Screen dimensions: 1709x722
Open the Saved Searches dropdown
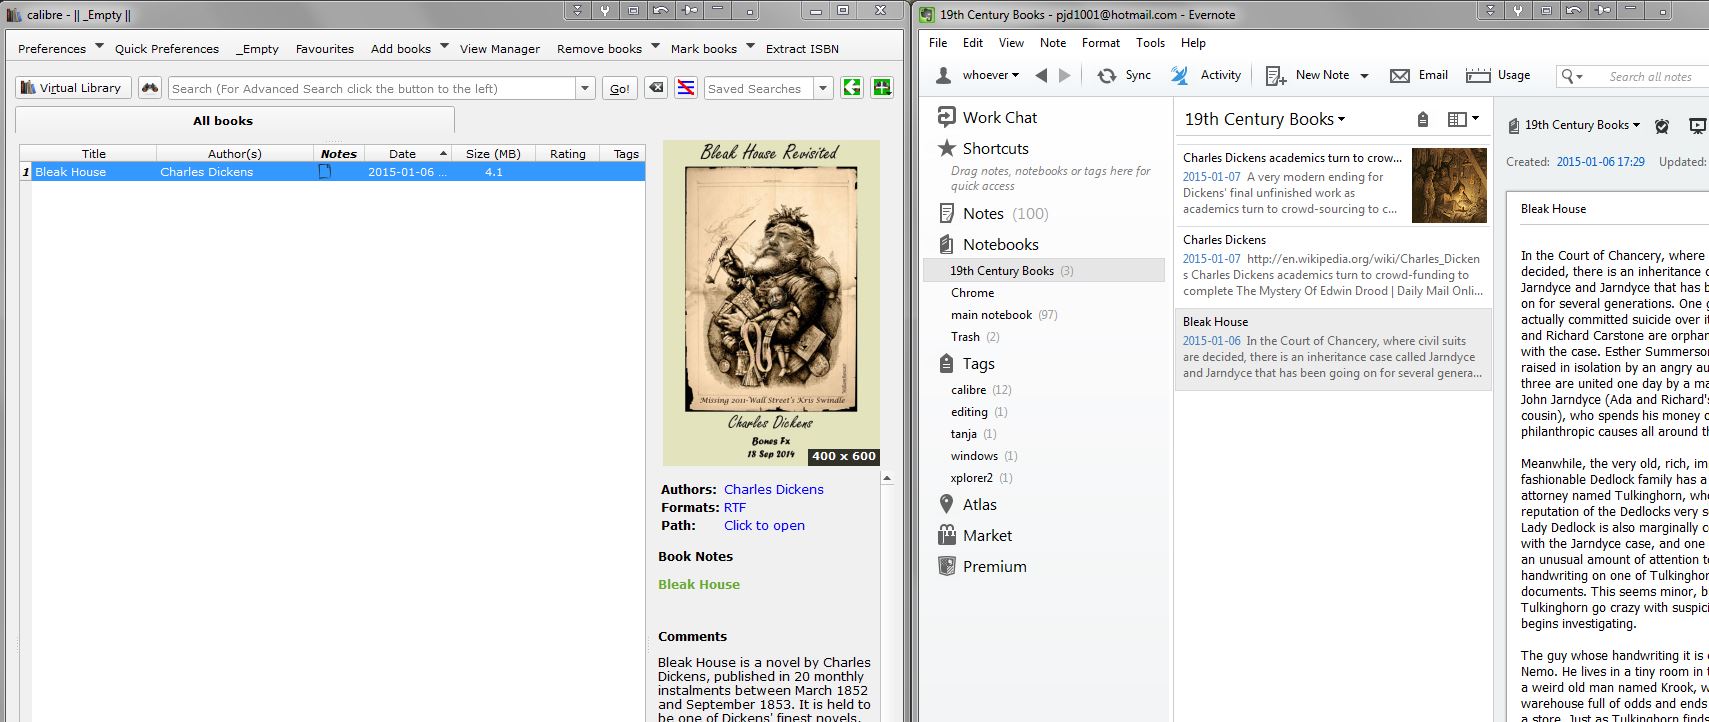pos(823,88)
